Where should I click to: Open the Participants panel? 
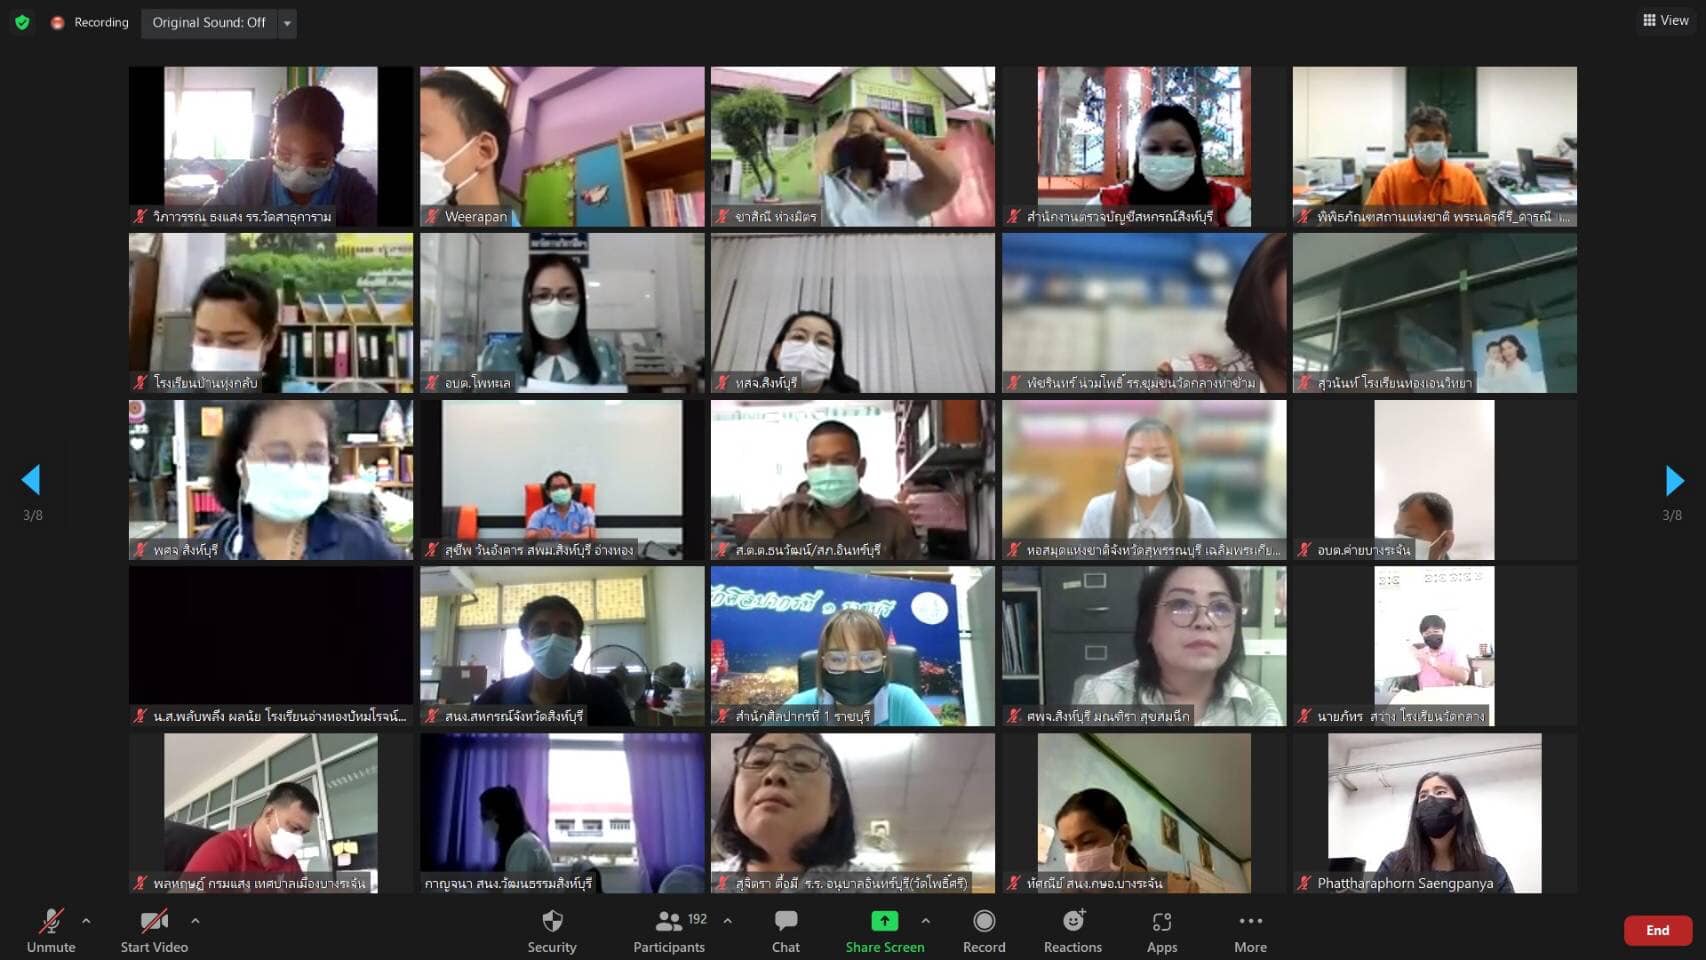[x=668, y=931]
